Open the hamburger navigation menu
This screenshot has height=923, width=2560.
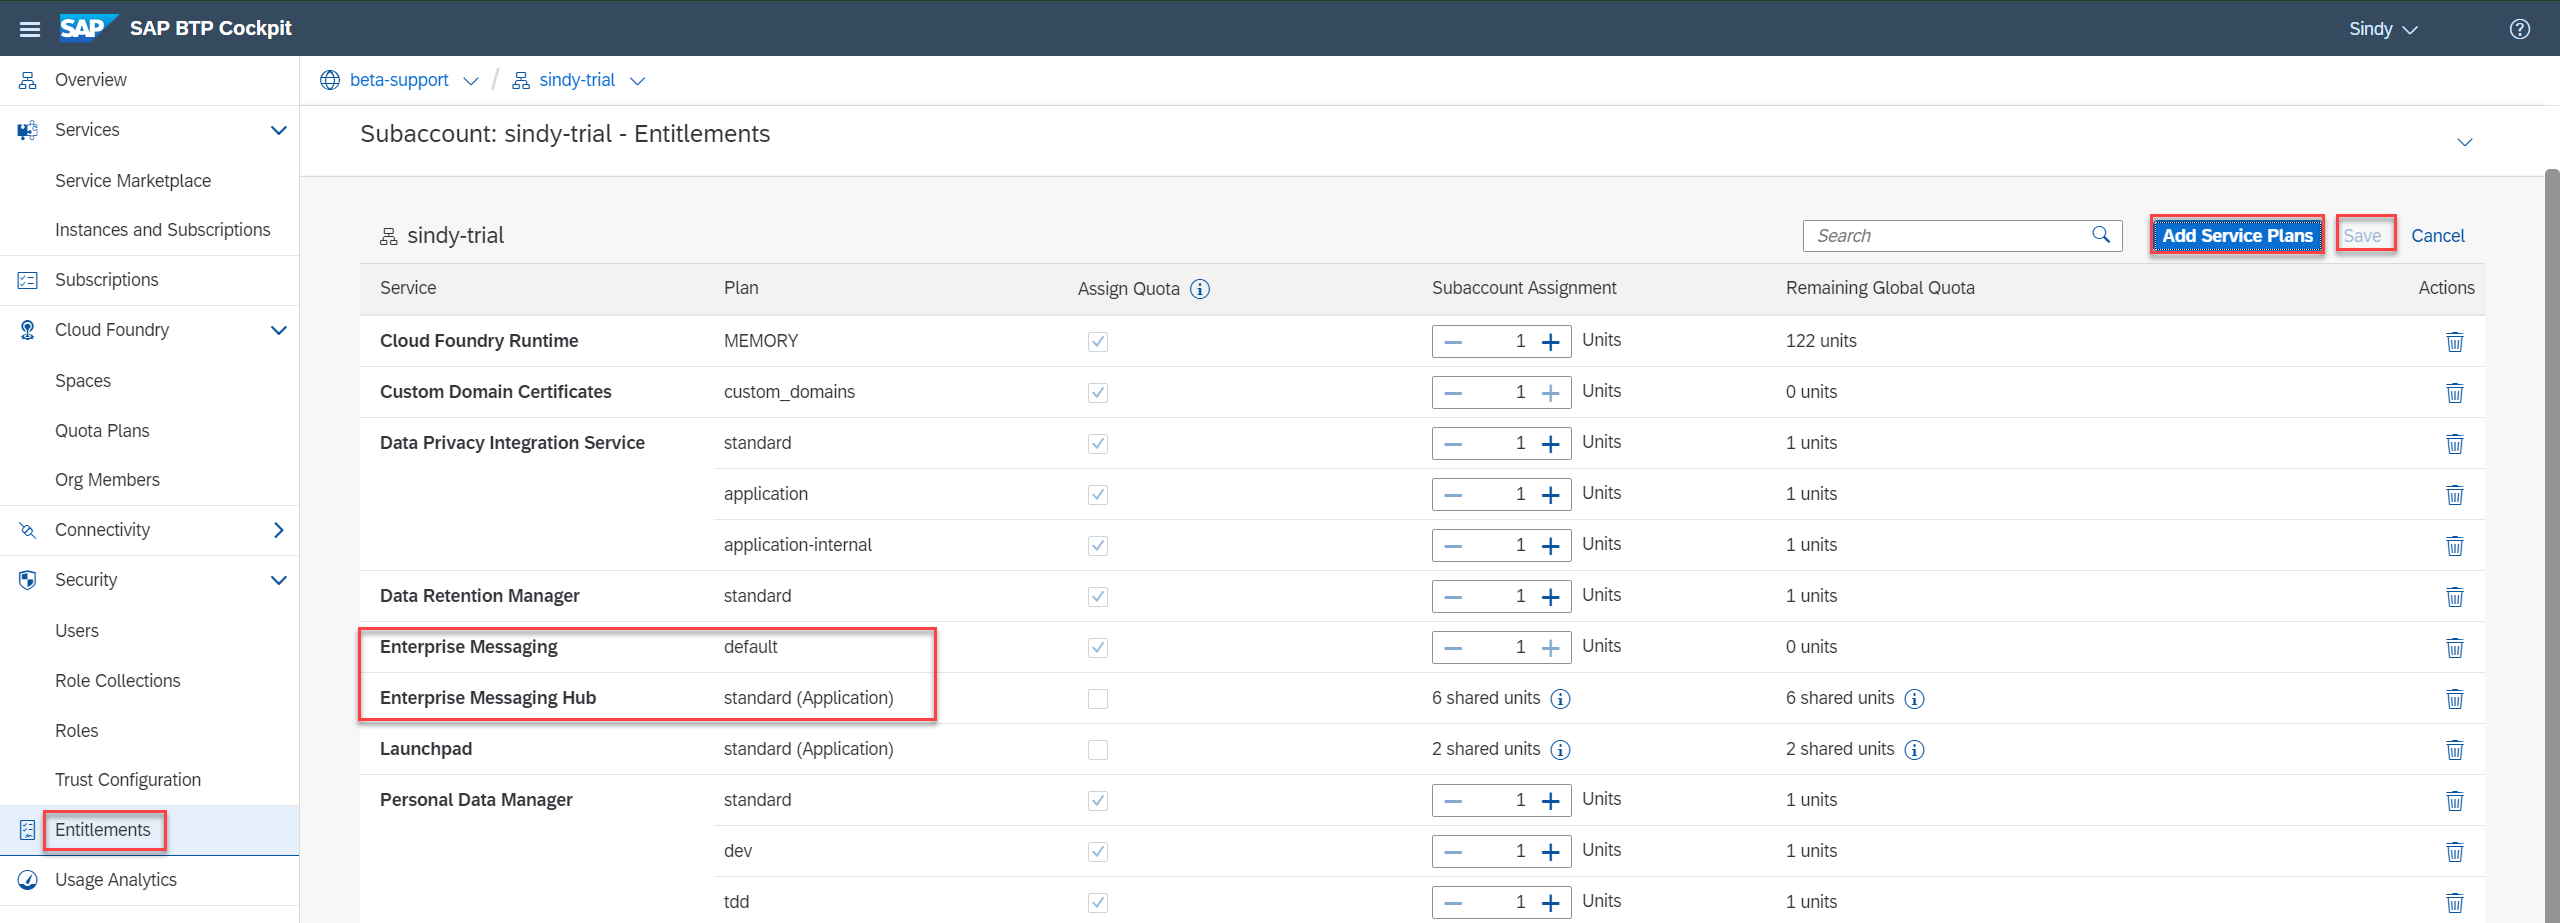click(x=30, y=29)
